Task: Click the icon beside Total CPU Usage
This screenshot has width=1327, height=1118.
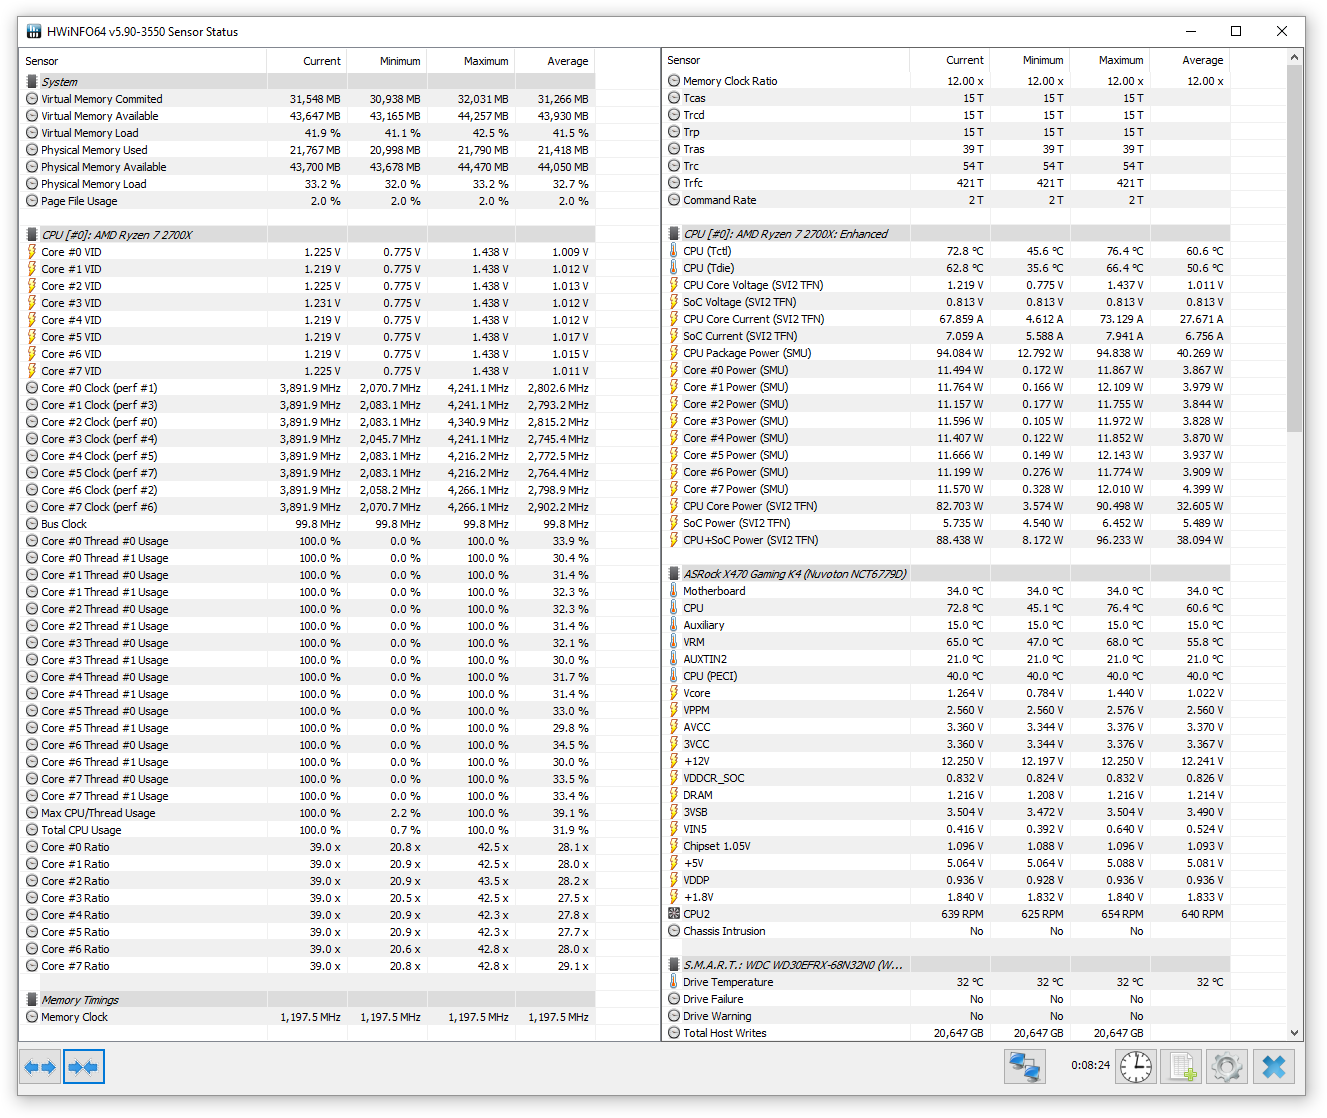Action: [x=32, y=830]
